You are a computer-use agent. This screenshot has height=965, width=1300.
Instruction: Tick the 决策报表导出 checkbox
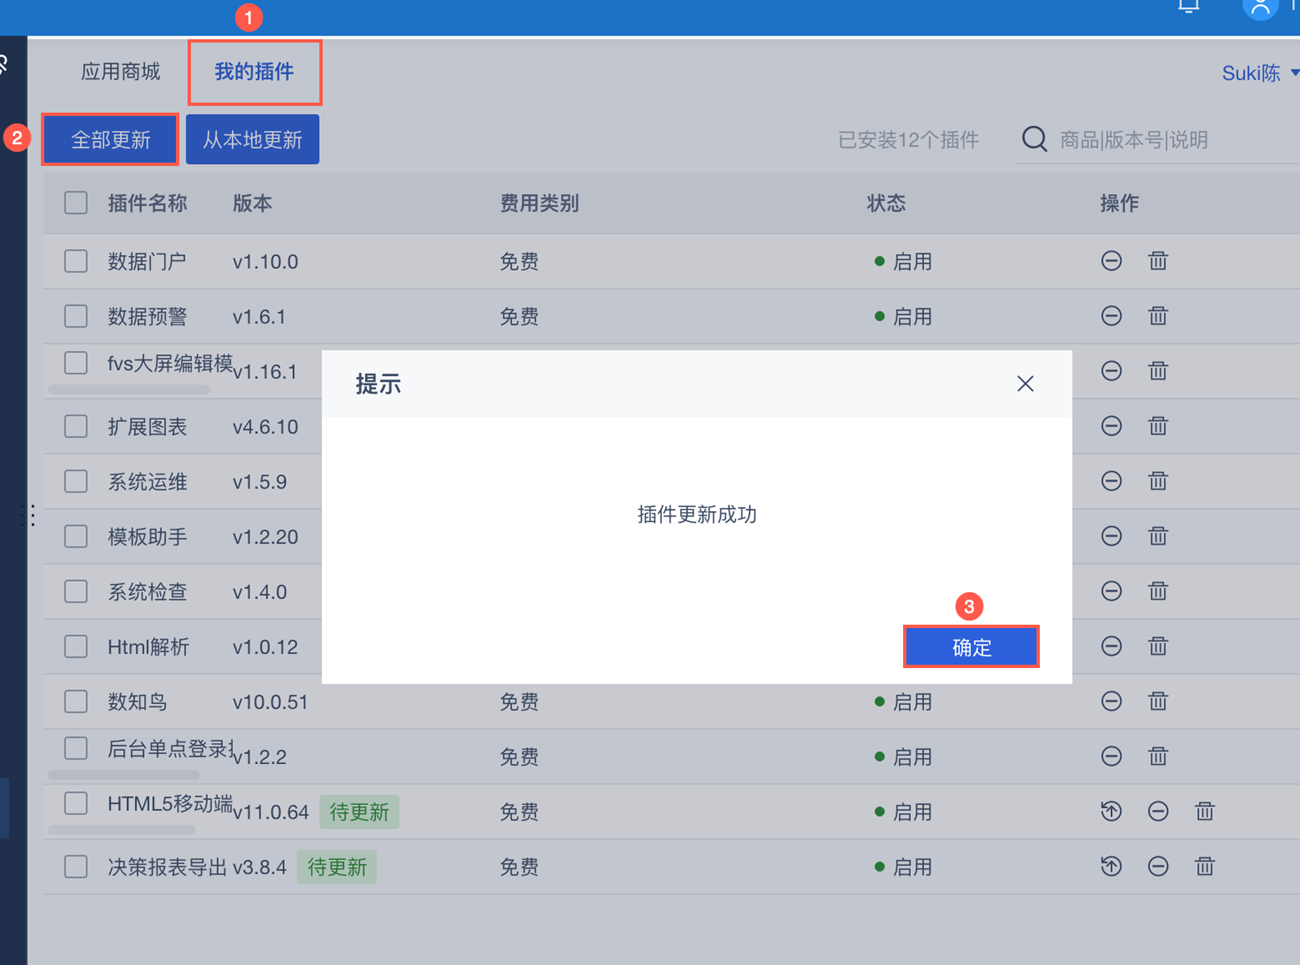tap(76, 866)
